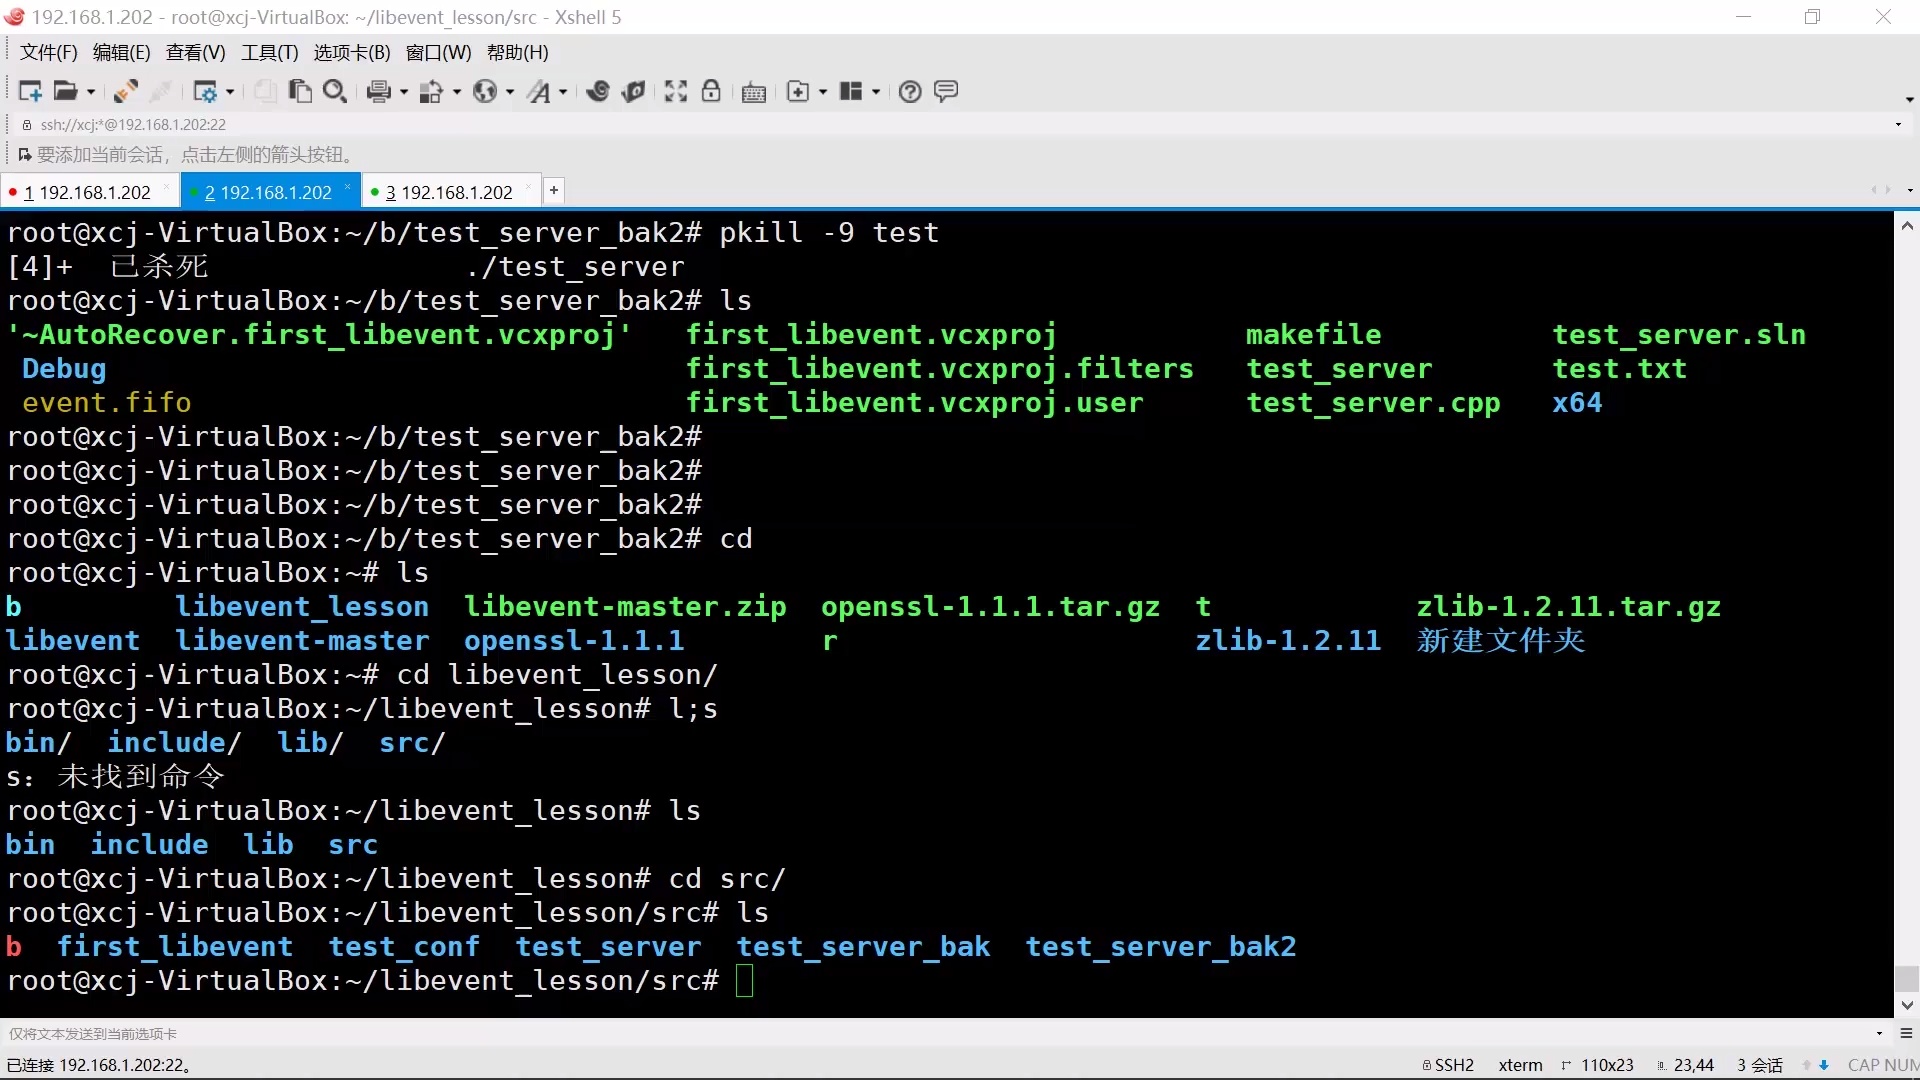1920x1080 pixels.
Task: Add current session arrow icon
Action: point(24,155)
